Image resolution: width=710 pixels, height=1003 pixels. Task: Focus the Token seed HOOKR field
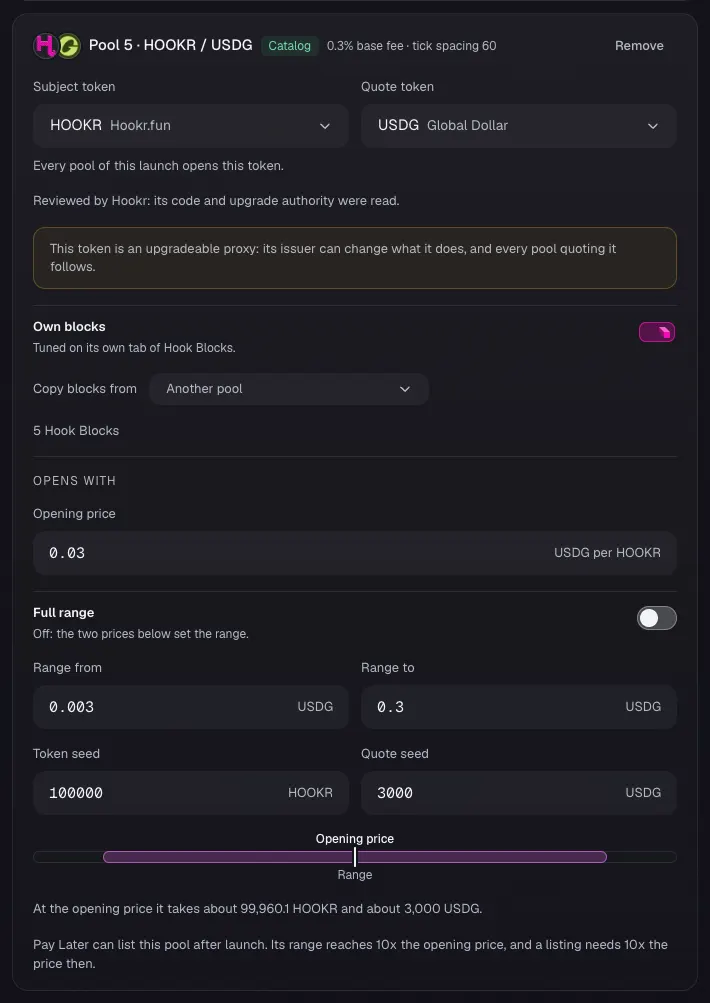click(191, 793)
